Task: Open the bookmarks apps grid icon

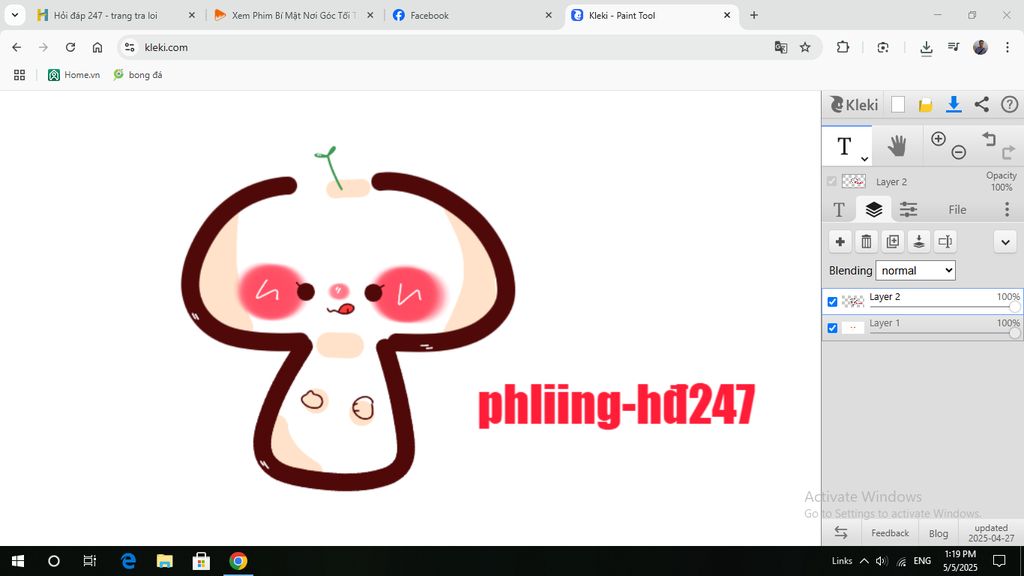Action: tap(20, 75)
